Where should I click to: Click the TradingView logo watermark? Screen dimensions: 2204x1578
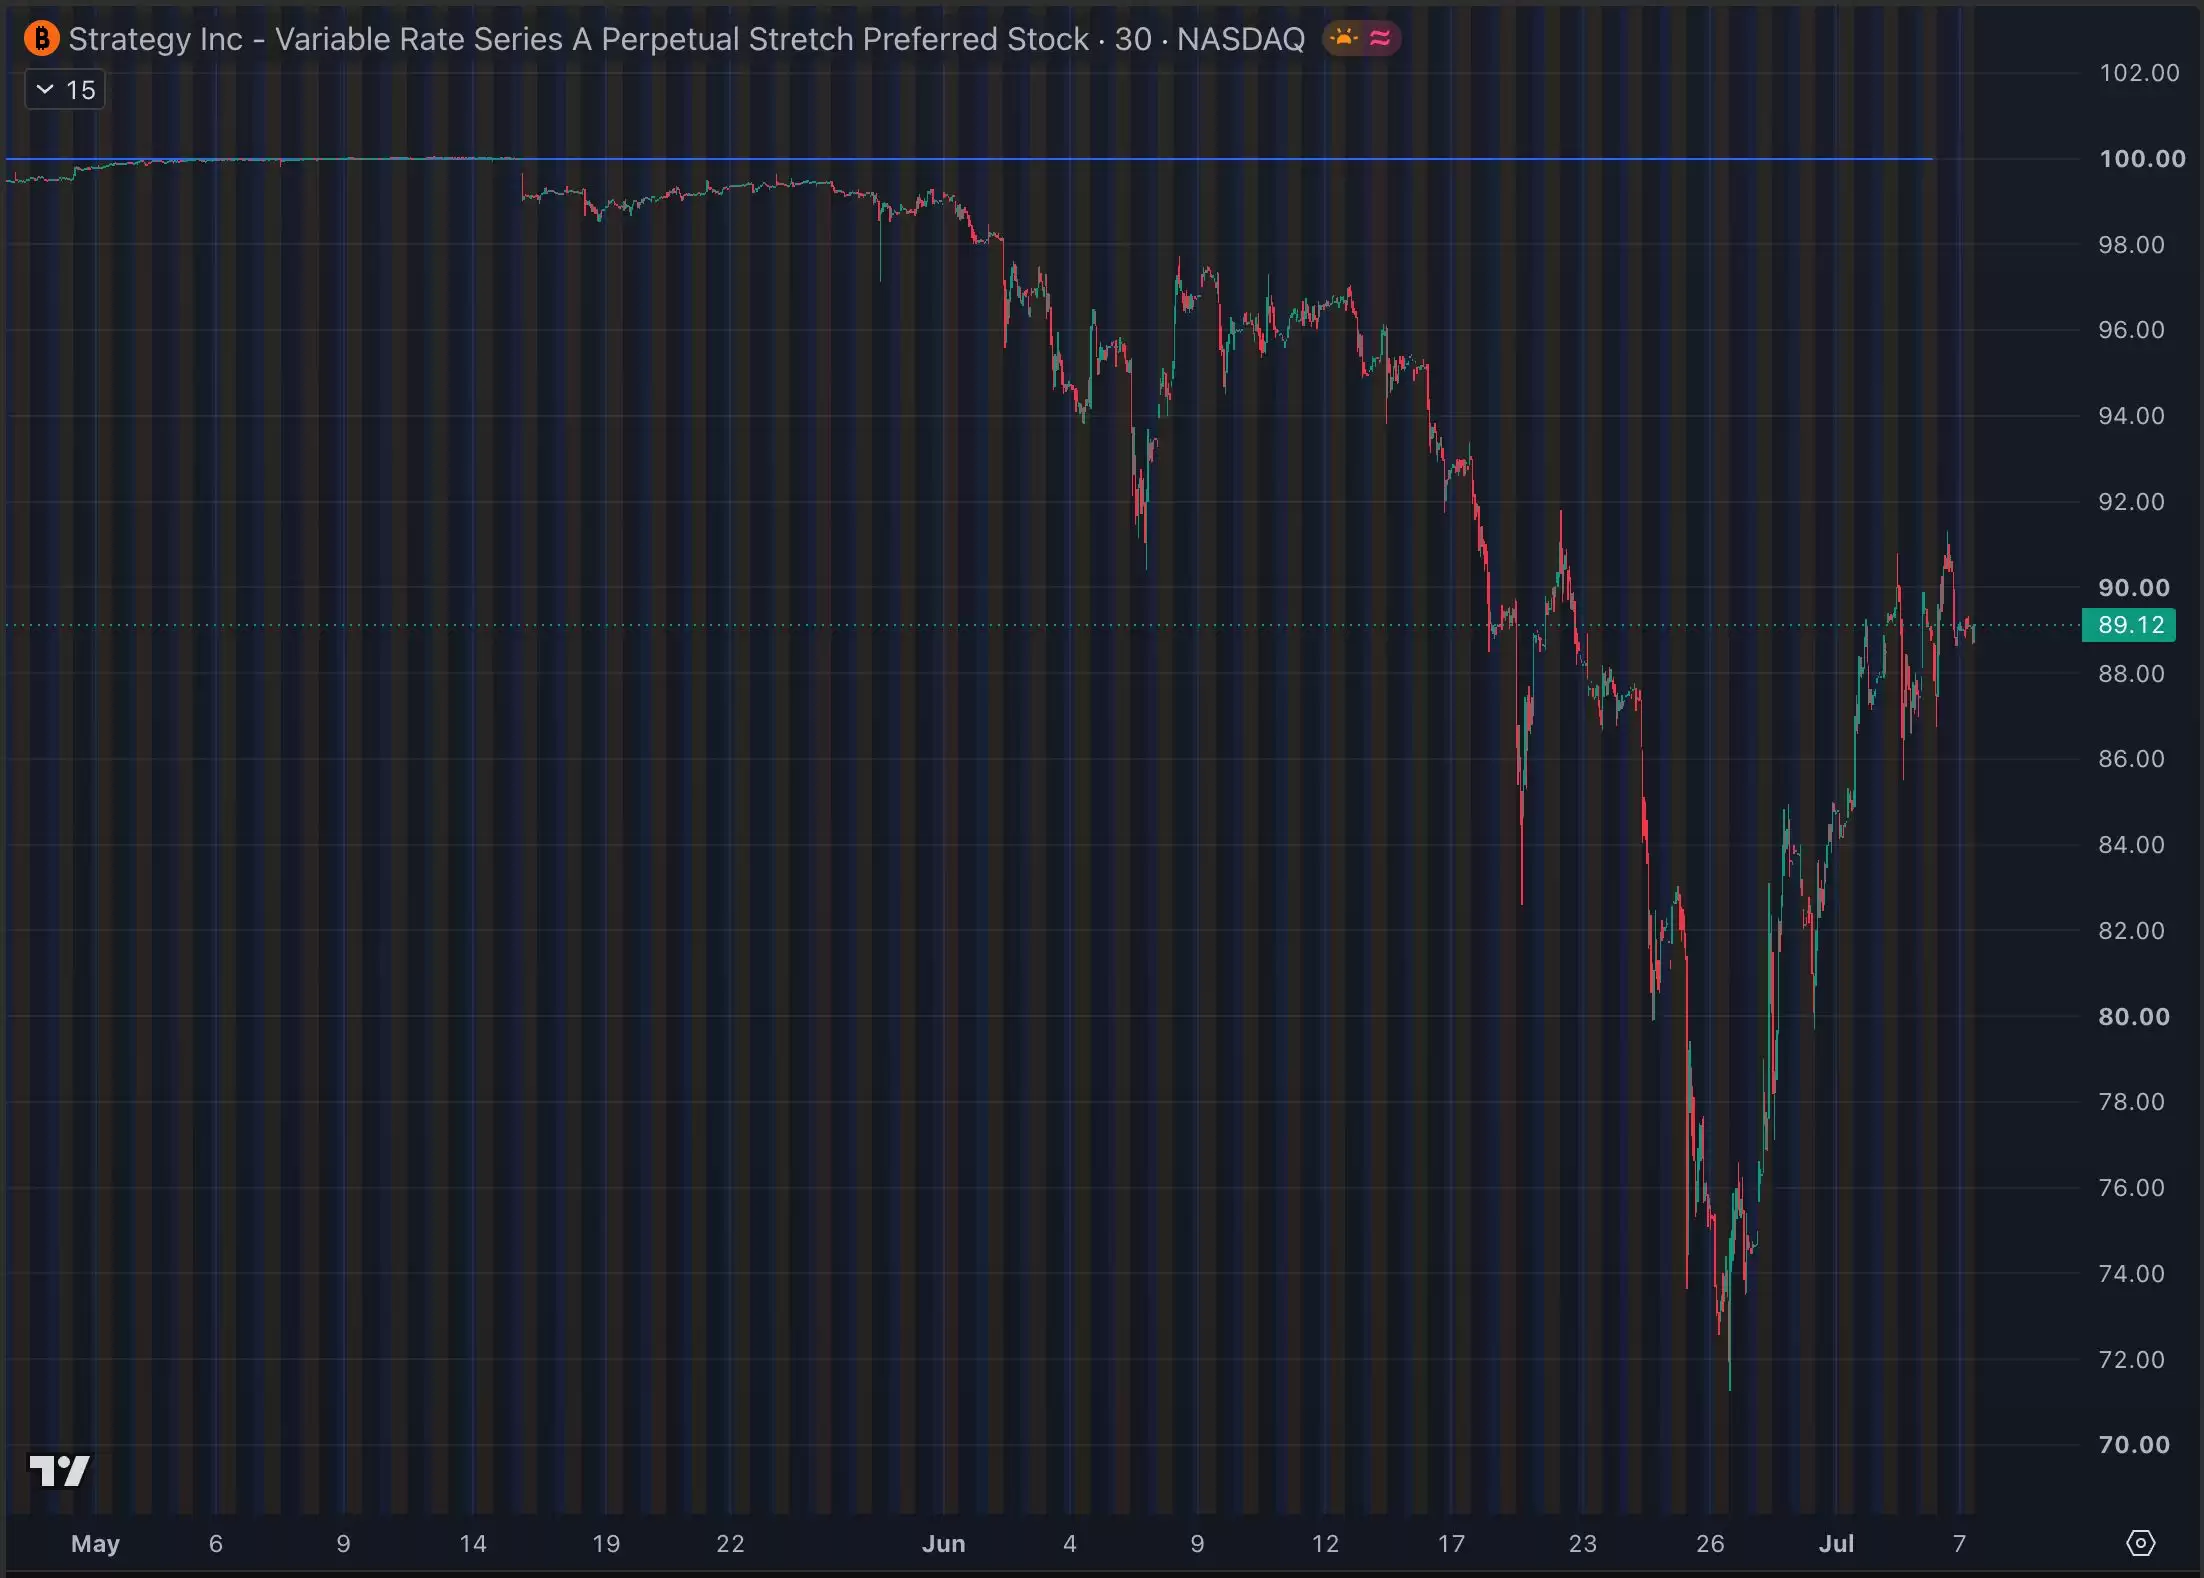click(x=60, y=1470)
